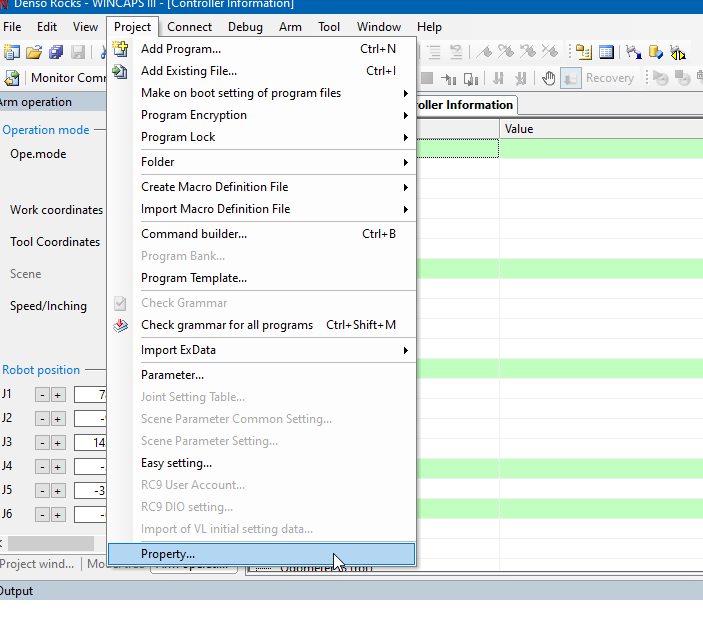
Task: Increase J1 with the plus button
Action: [57, 395]
